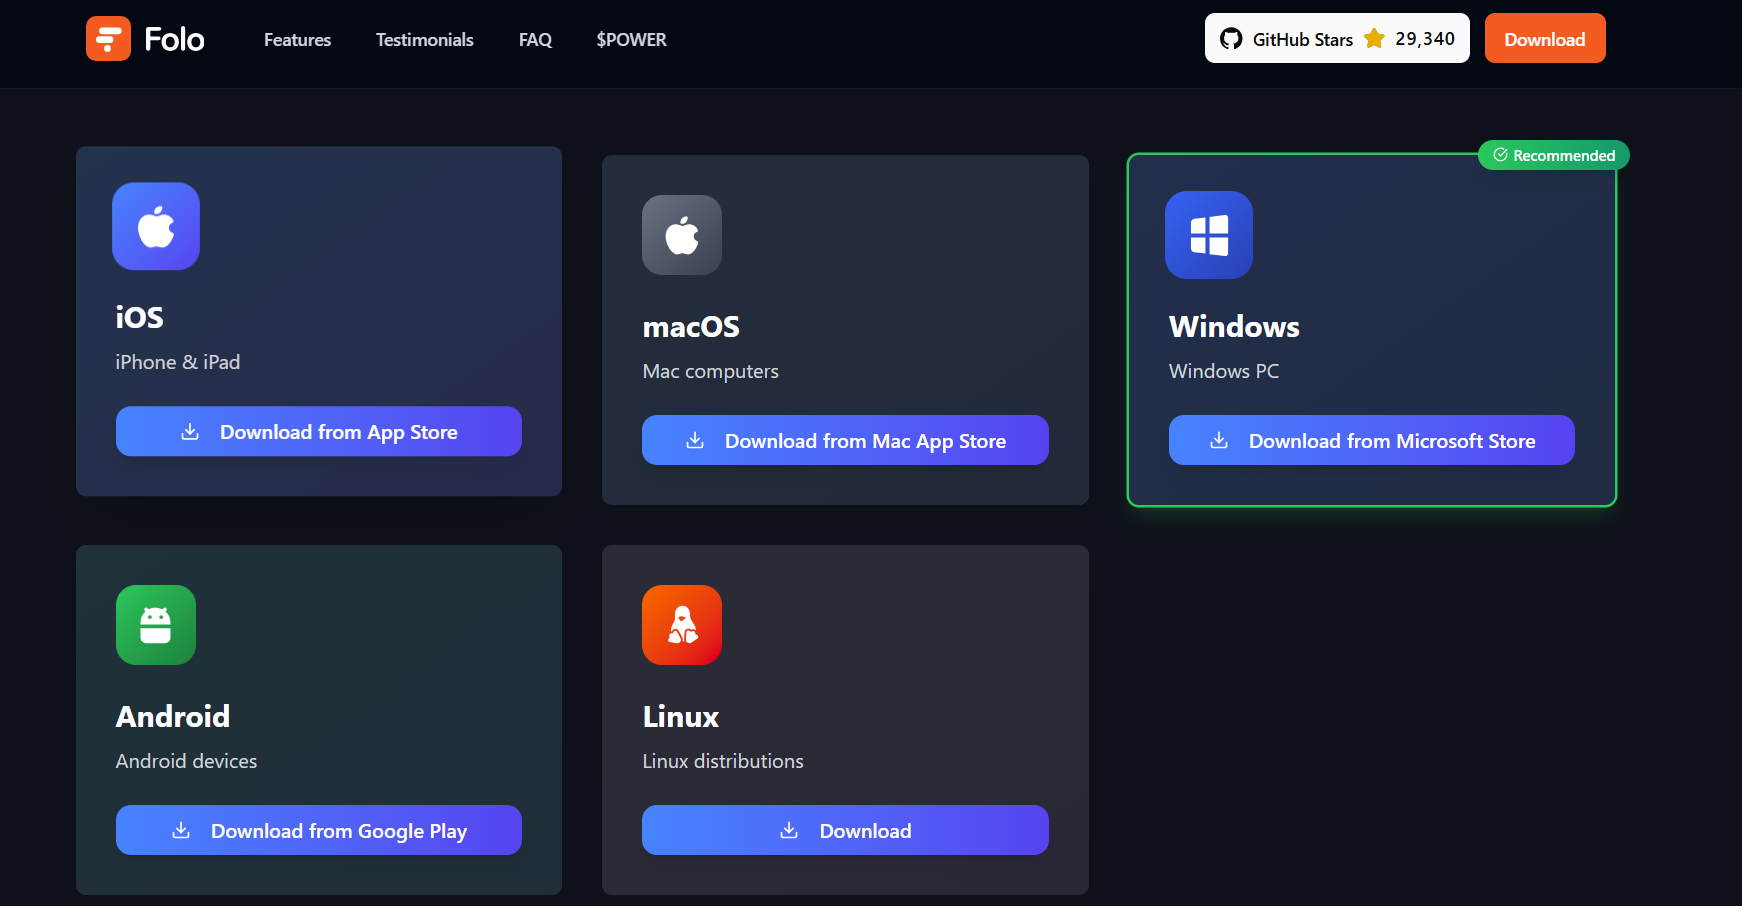Click download arrow icon in Linux Download button
The height and width of the screenshot is (906, 1742).
coord(789,831)
